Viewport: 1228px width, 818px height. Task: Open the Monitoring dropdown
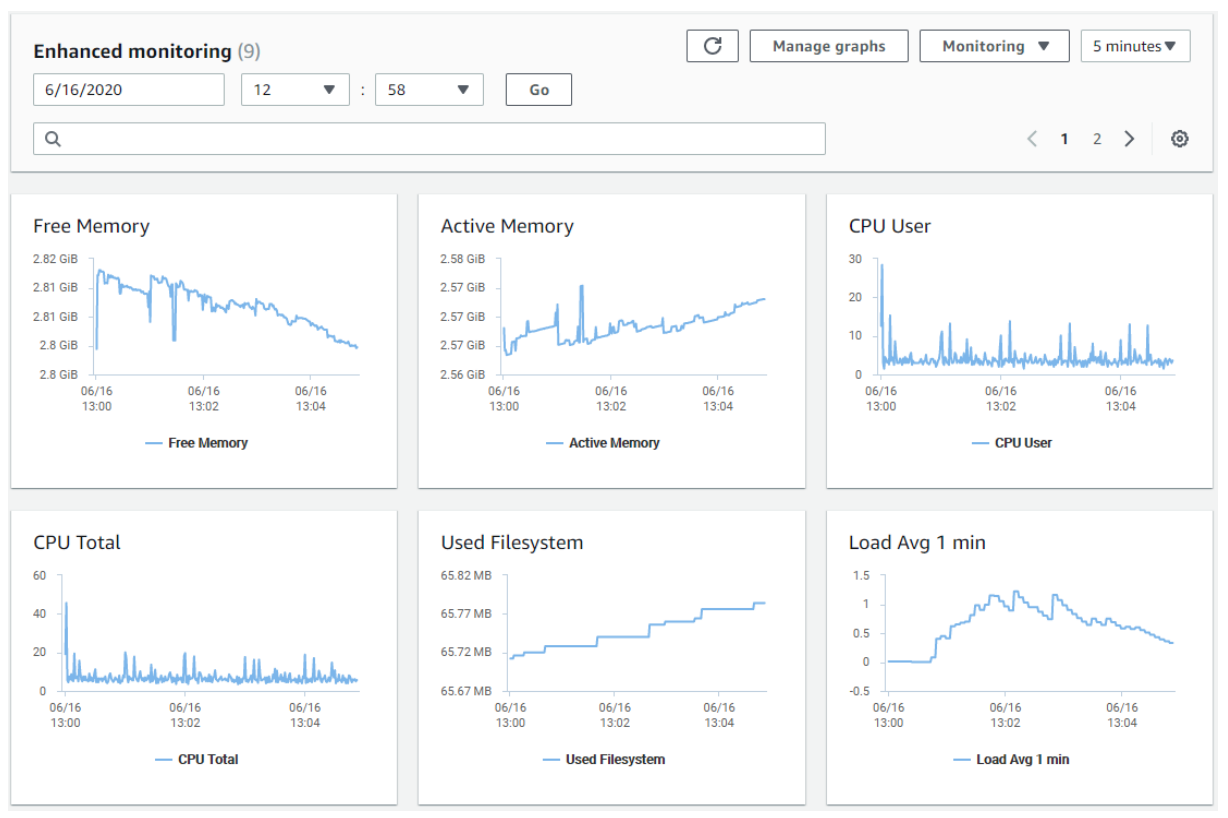[994, 46]
